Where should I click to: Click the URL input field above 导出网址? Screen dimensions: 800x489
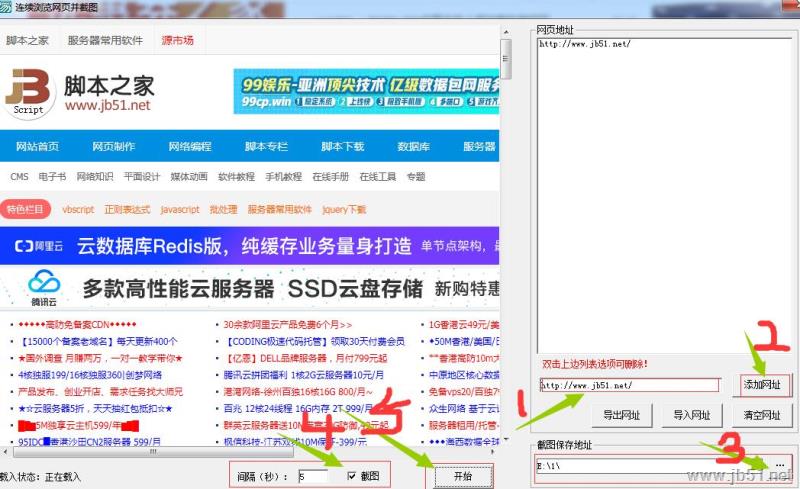629,385
